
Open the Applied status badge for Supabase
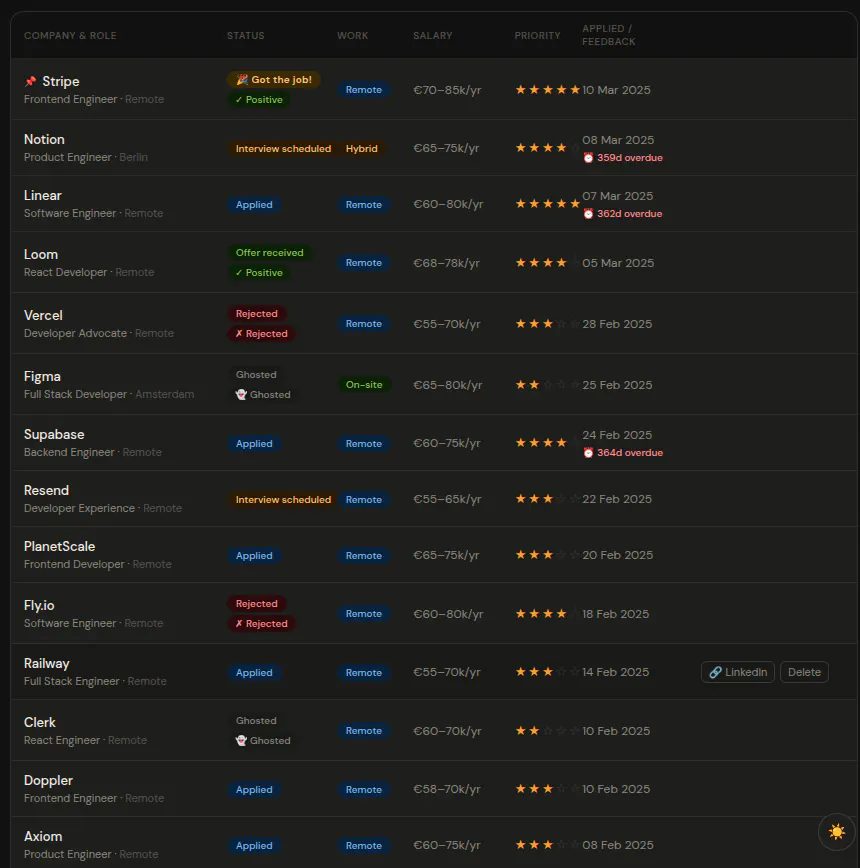(254, 444)
